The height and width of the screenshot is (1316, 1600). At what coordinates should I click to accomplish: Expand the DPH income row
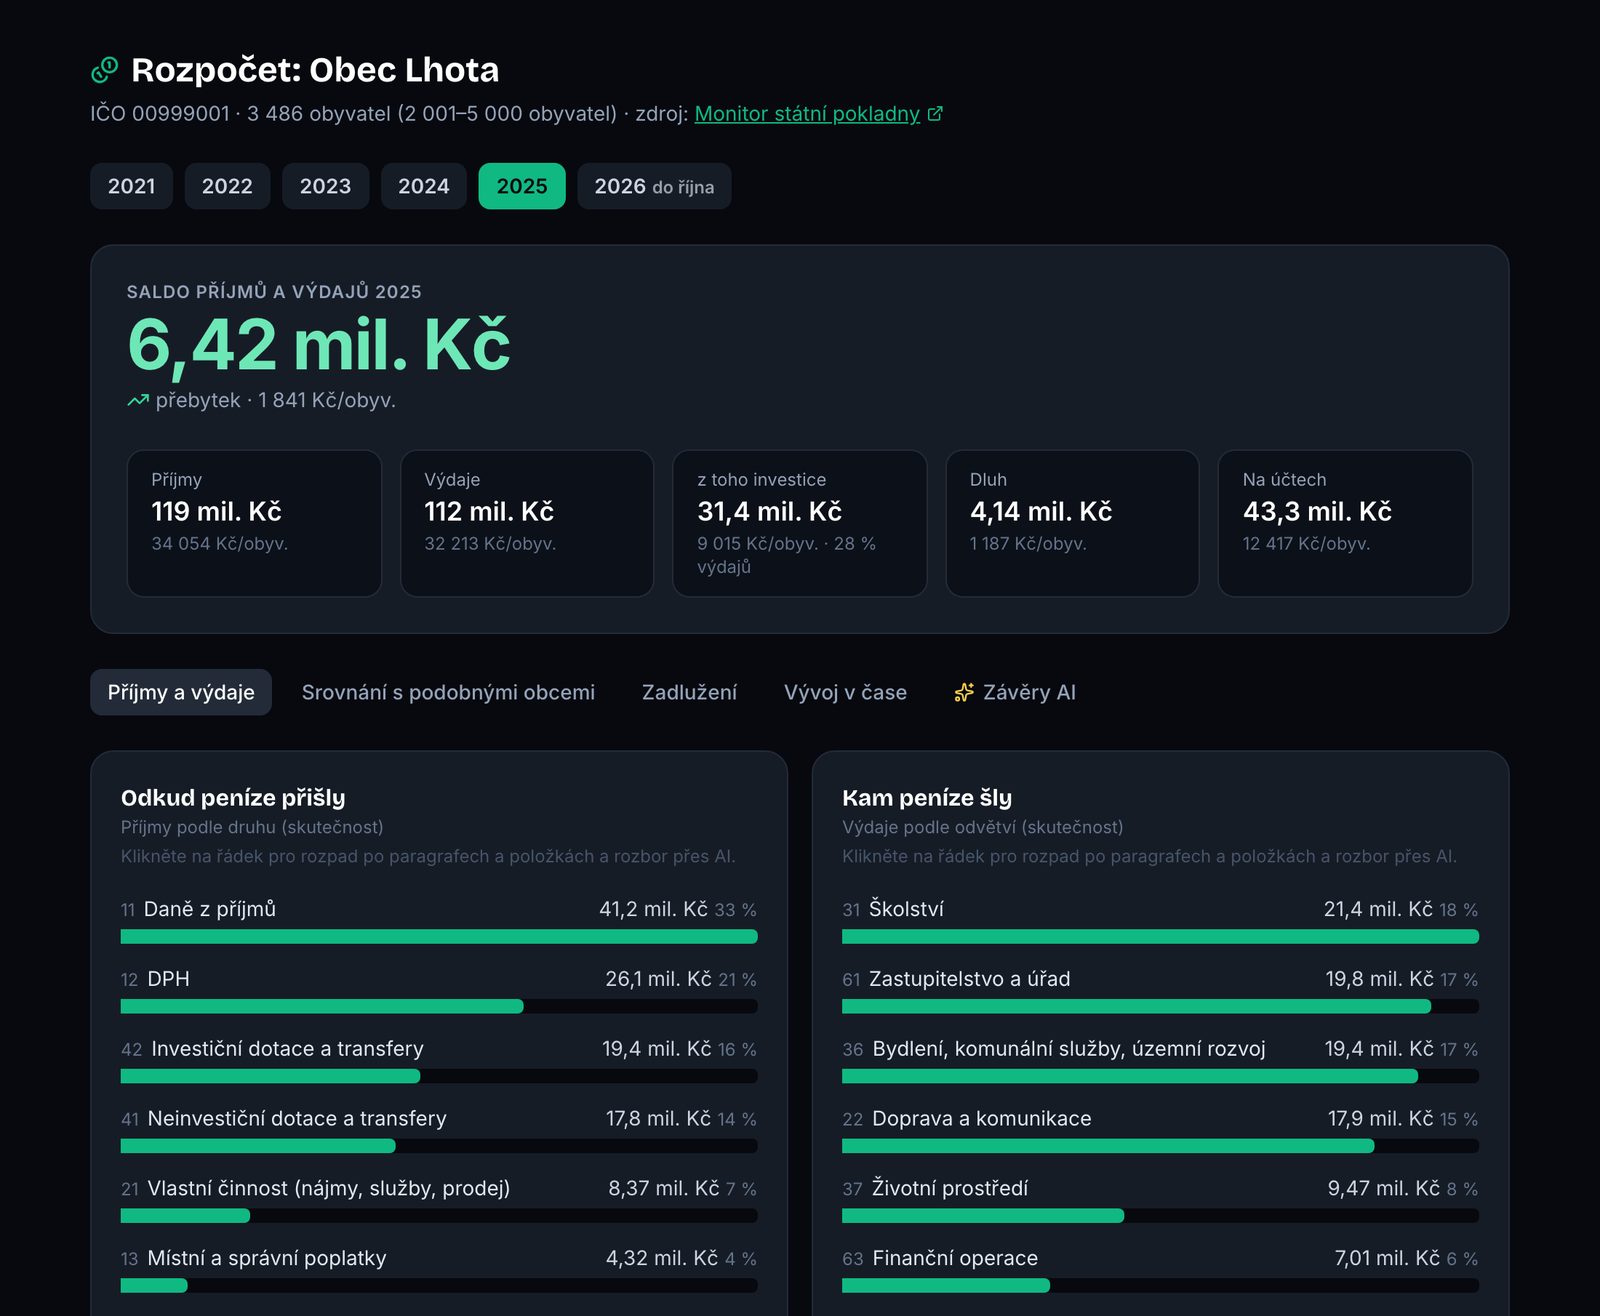(x=439, y=990)
